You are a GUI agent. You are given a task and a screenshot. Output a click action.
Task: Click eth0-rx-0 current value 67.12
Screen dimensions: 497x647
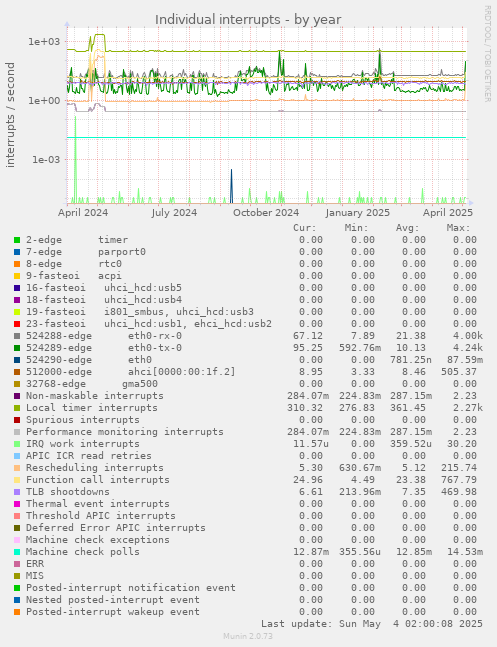[x=308, y=335]
